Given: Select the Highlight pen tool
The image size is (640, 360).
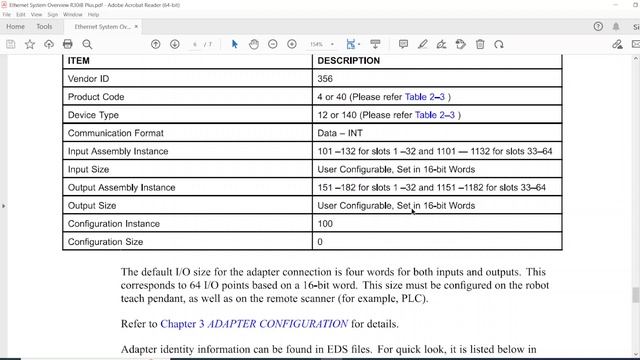Looking at the screenshot, I should (x=422, y=44).
